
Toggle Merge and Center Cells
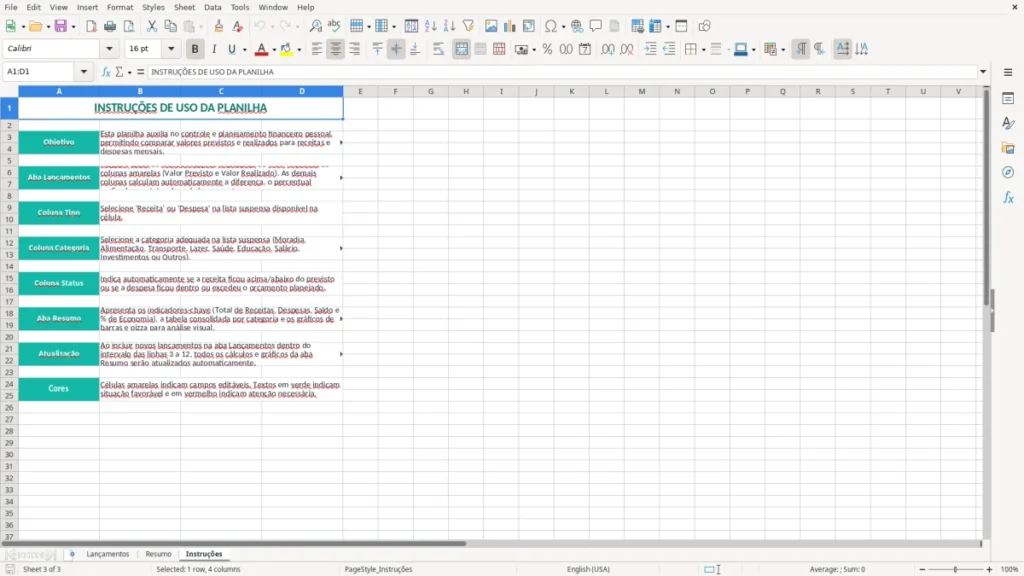461,49
